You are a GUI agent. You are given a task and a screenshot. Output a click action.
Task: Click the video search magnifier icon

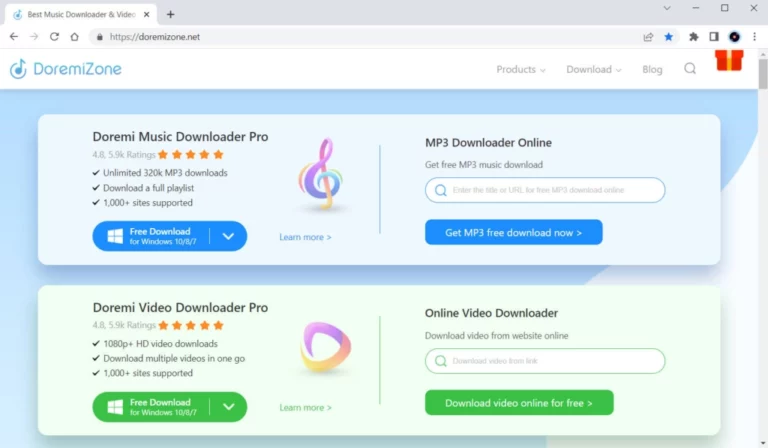[x=441, y=361]
